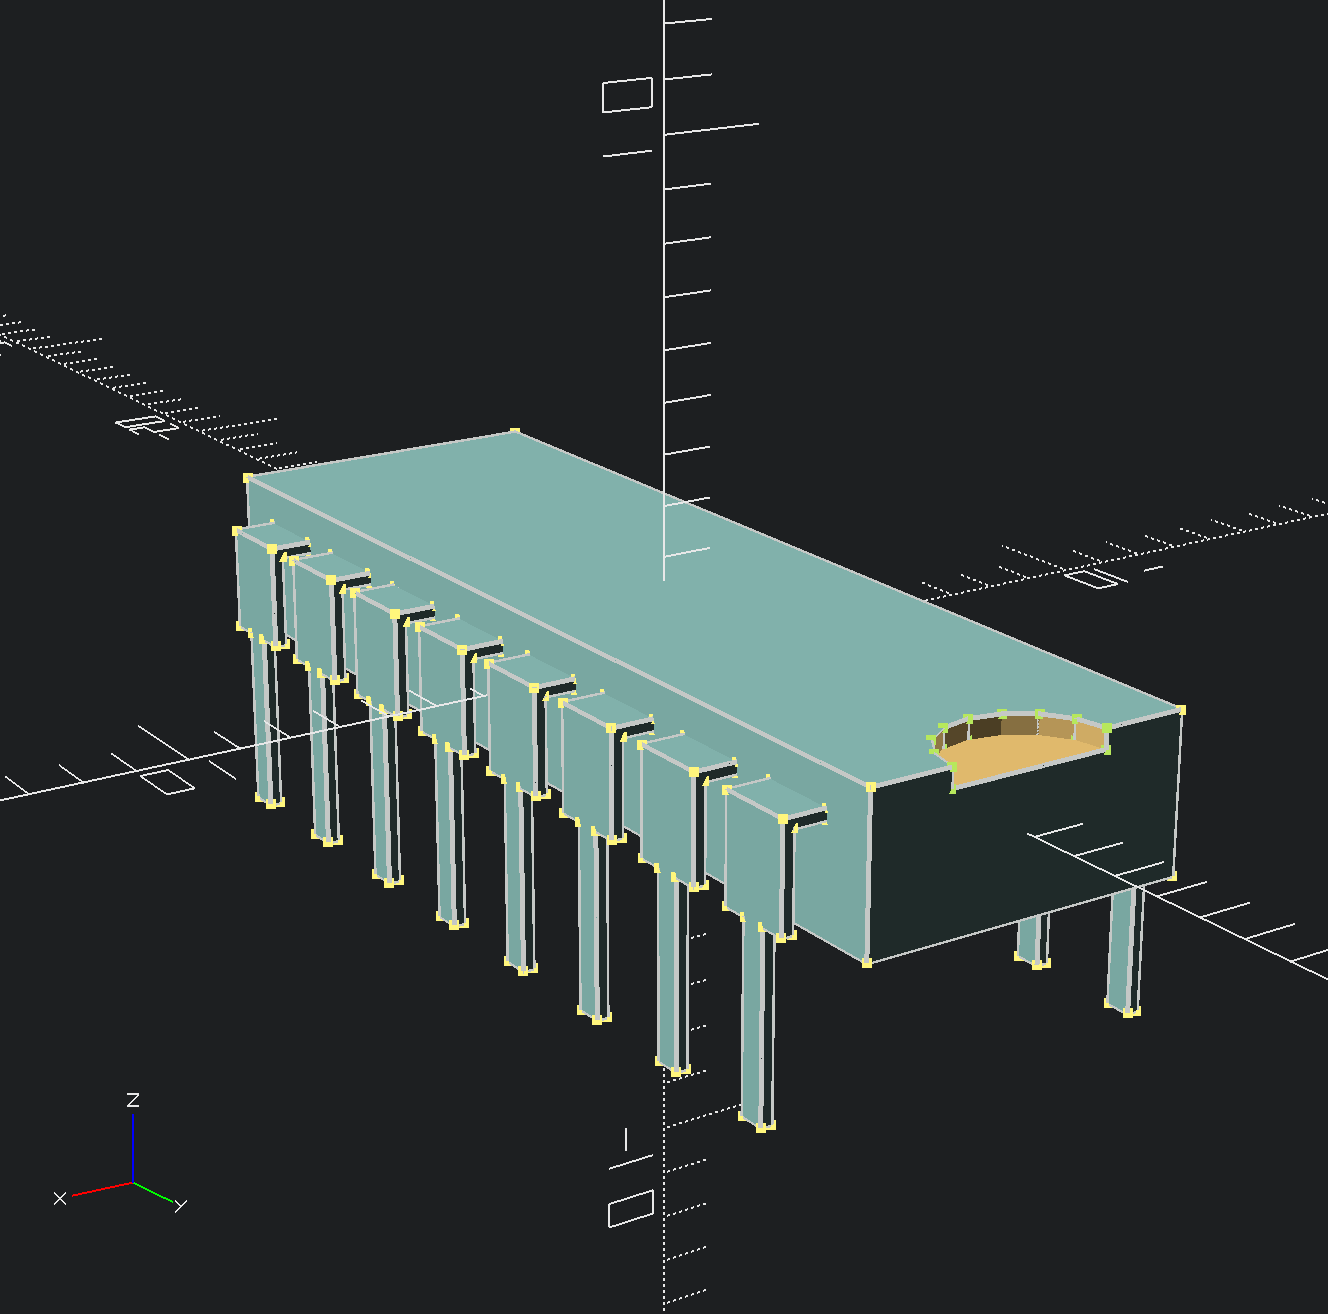
Task: Click the X label on the axis gizmo
Action: tap(60, 1198)
